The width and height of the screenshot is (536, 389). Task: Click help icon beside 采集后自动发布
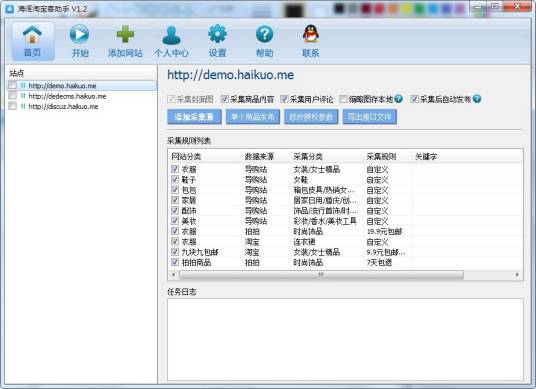coord(477,99)
